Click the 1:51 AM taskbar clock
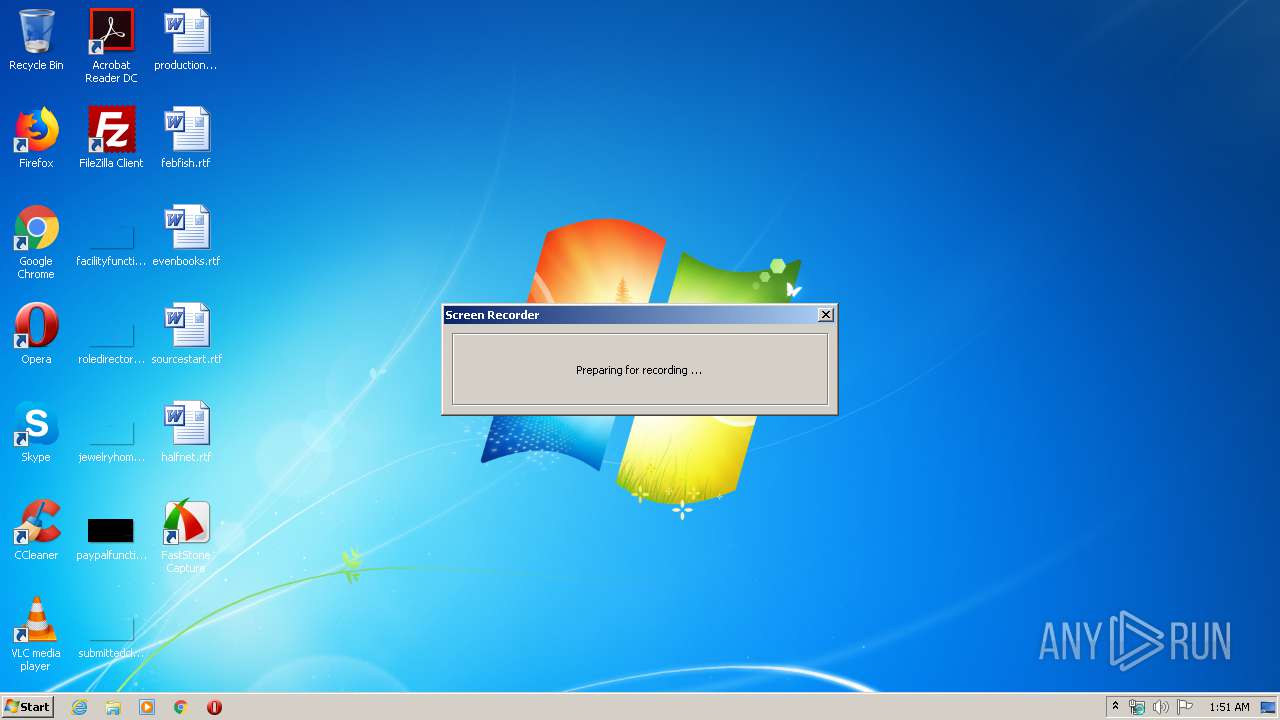 1229,707
